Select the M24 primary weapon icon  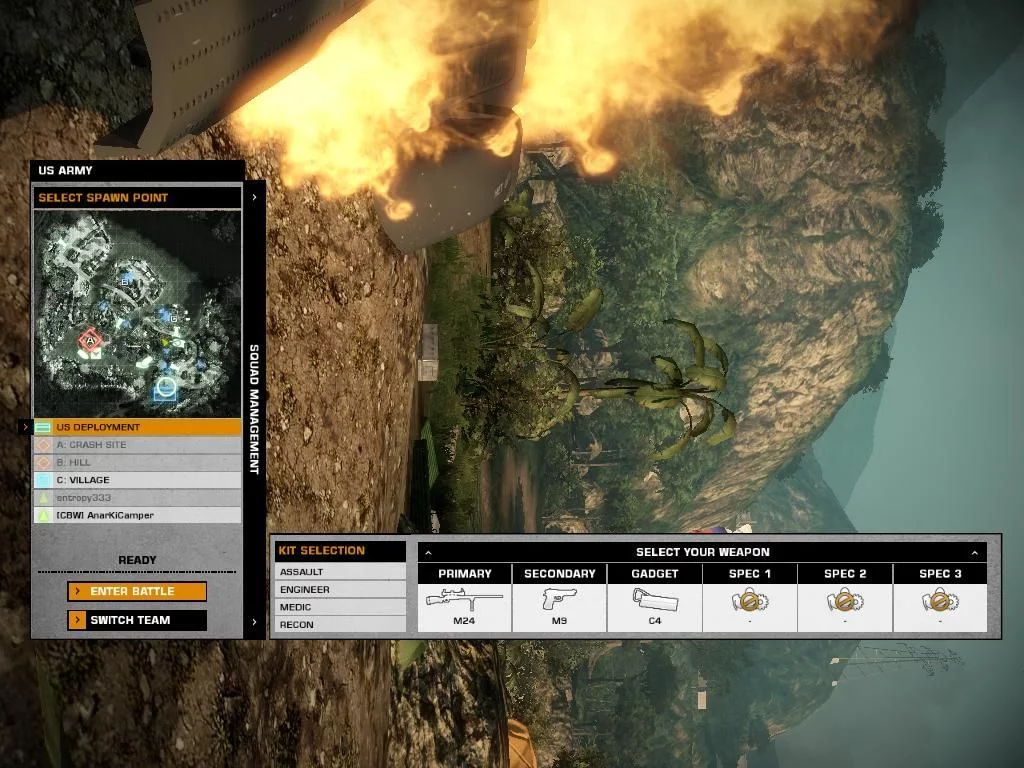(x=464, y=600)
